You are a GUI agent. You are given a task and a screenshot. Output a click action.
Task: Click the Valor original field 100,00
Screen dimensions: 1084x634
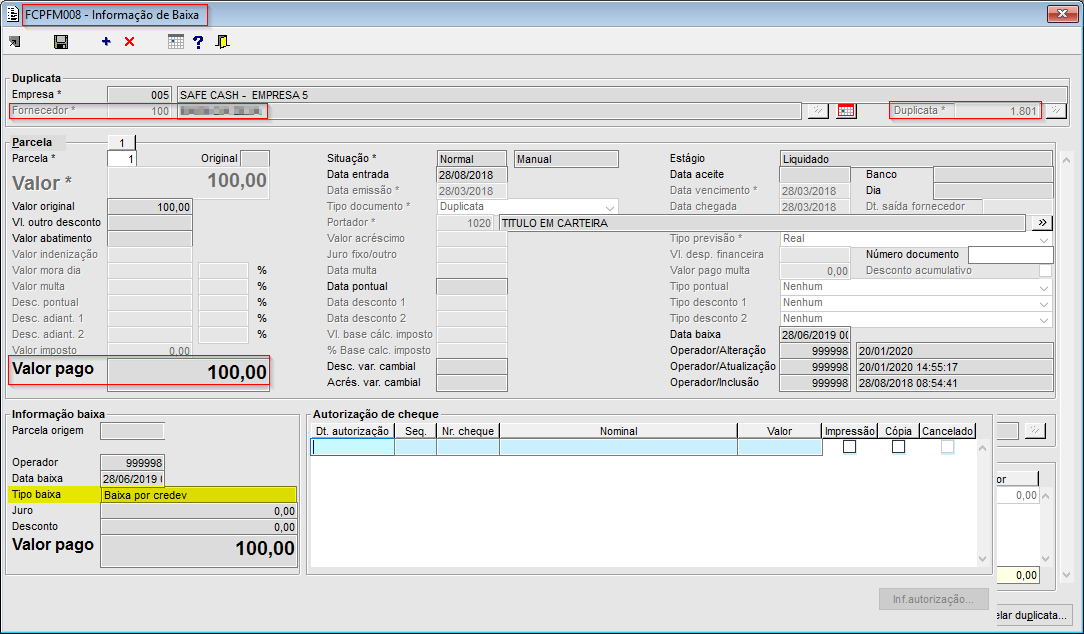pyautogui.click(x=149, y=207)
